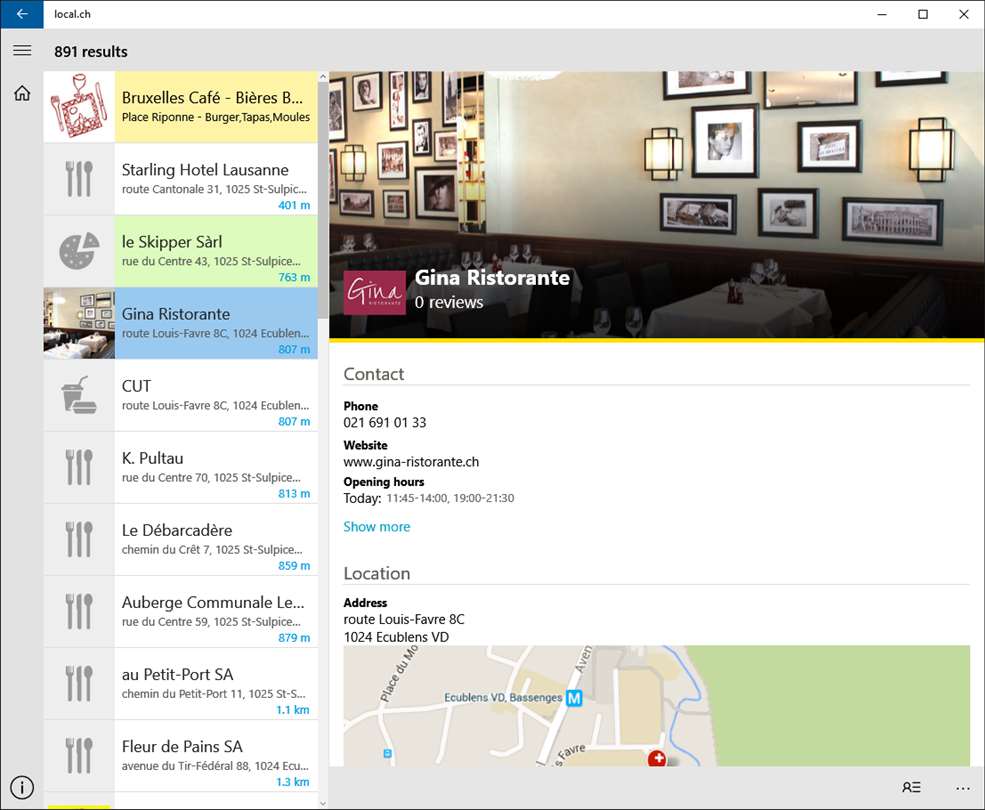Click the metro M icon on map
This screenshot has height=810, width=985.
574,698
